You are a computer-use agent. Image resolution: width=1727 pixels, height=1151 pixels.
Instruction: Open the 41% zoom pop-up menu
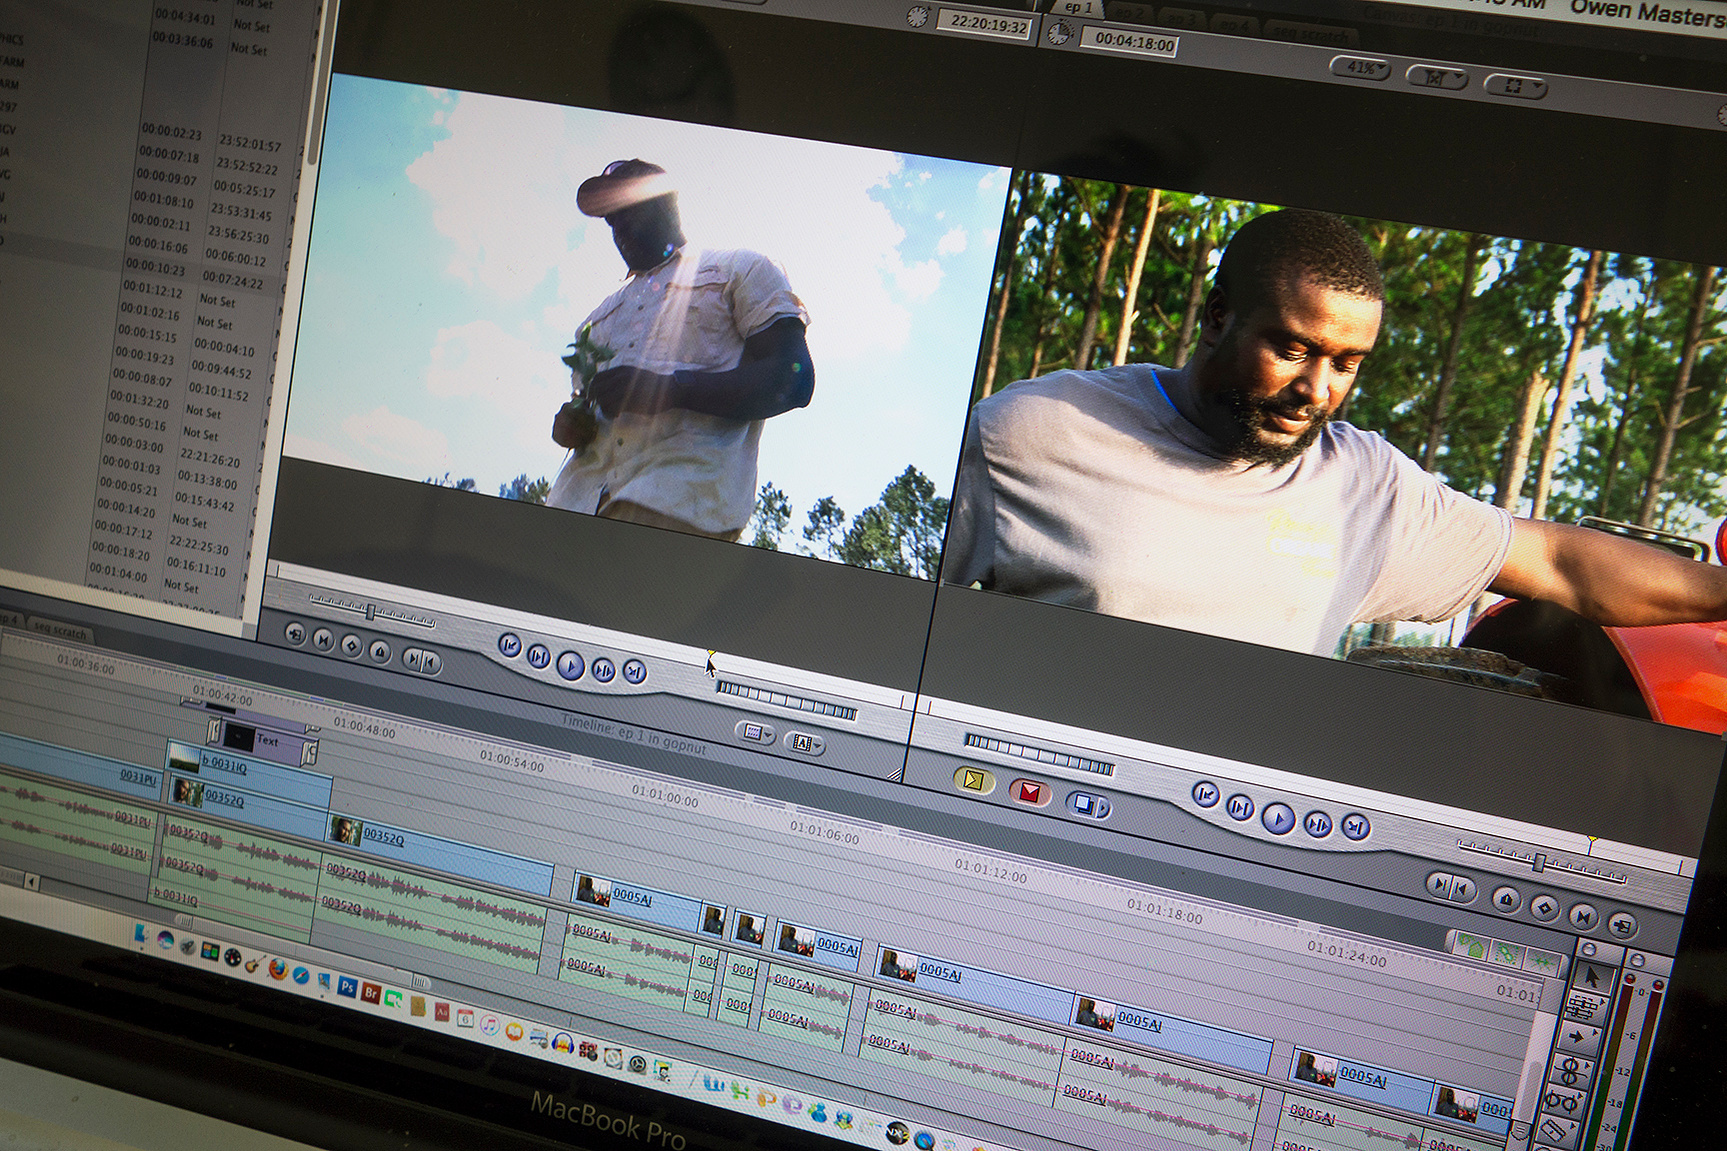[1361, 68]
